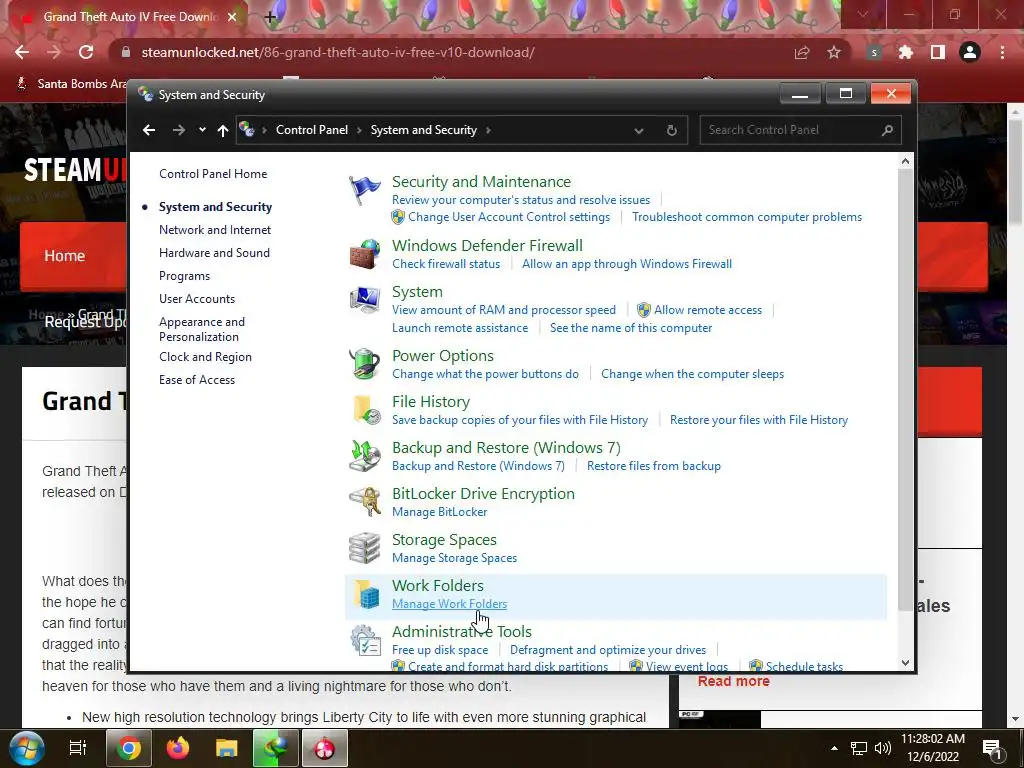Select Clock and Region category
The width and height of the screenshot is (1024, 768).
[x=205, y=357]
